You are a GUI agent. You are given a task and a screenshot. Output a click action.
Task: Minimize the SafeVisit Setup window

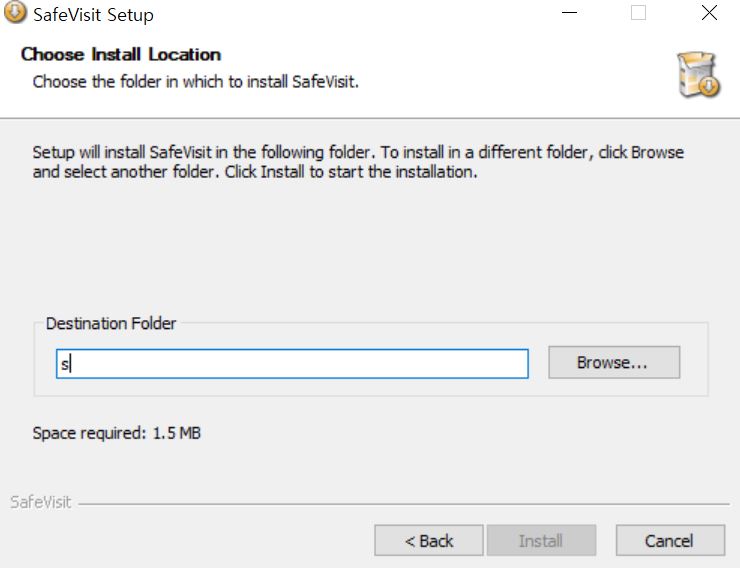pyautogui.click(x=570, y=13)
